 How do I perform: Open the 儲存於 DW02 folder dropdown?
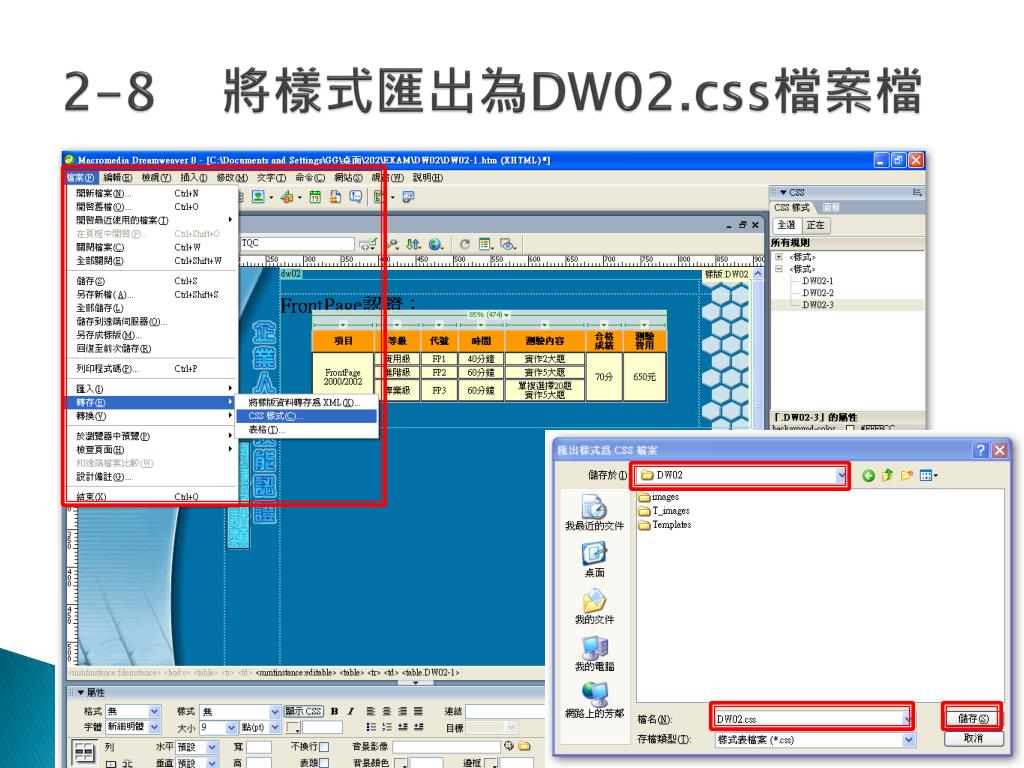pos(841,475)
